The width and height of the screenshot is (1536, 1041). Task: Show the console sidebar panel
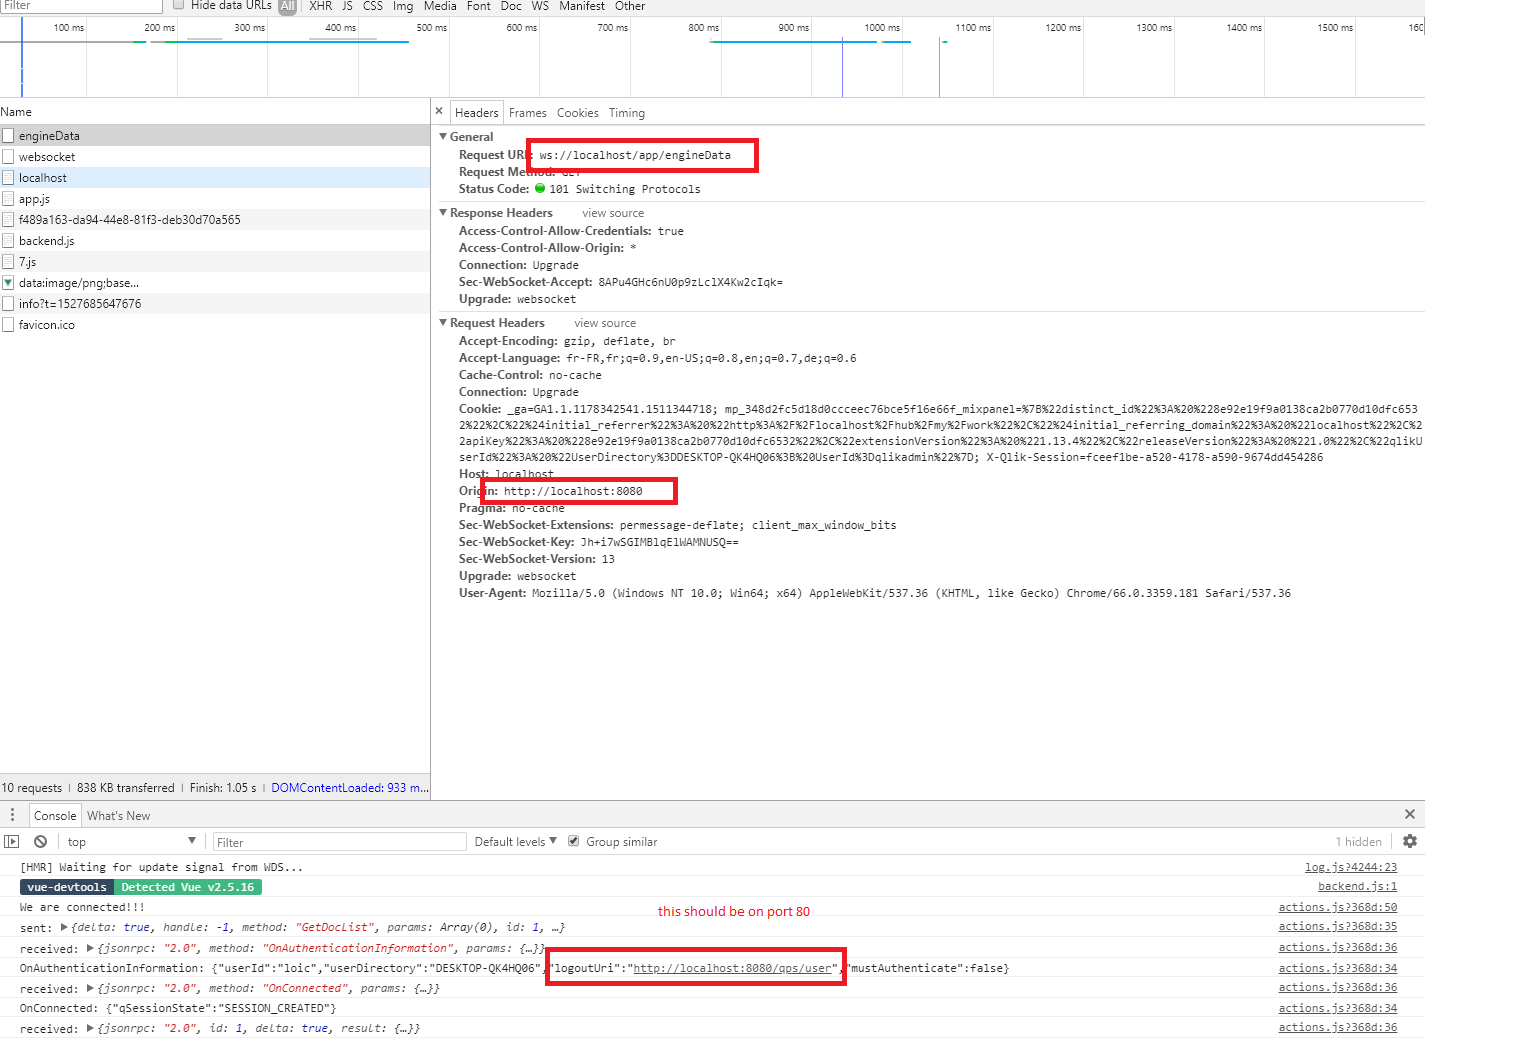point(12,841)
